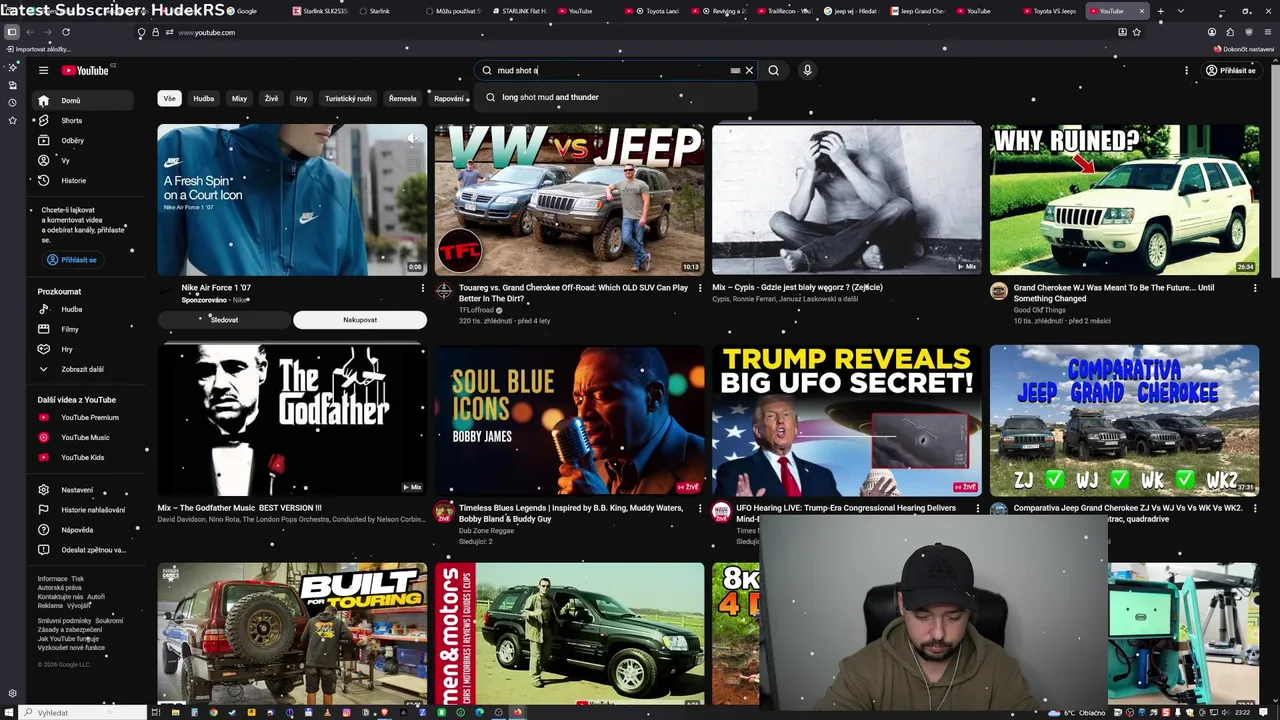Open options menu for Grand Cherokee WJ video
This screenshot has height=720, width=1280.
[x=1255, y=288]
